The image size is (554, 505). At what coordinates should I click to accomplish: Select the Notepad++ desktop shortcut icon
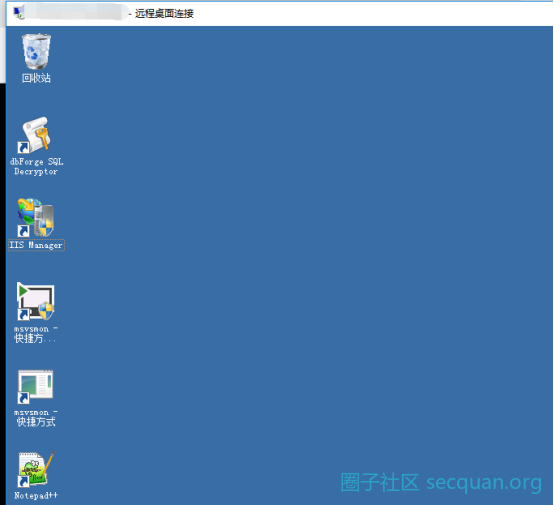coord(36,469)
